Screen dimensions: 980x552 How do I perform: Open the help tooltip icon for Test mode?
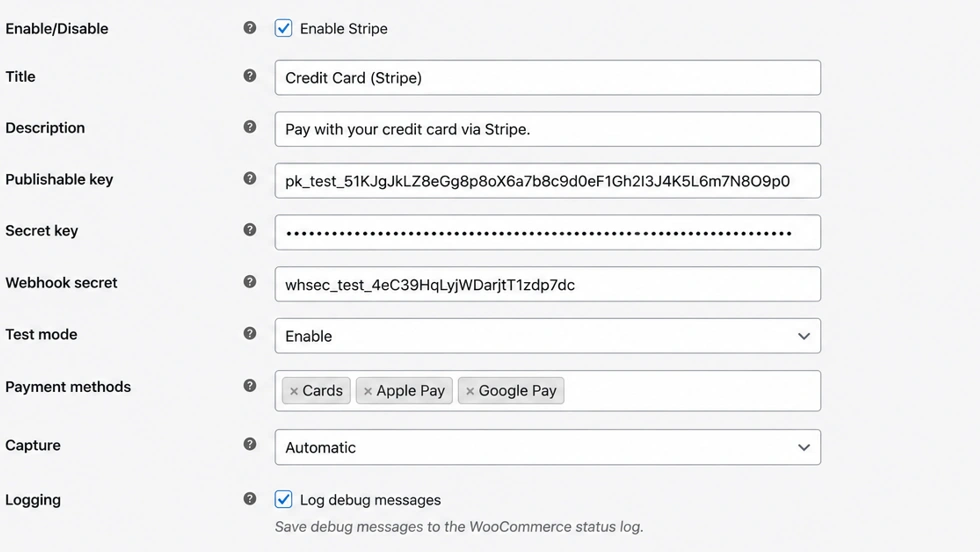pyautogui.click(x=249, y=333)
